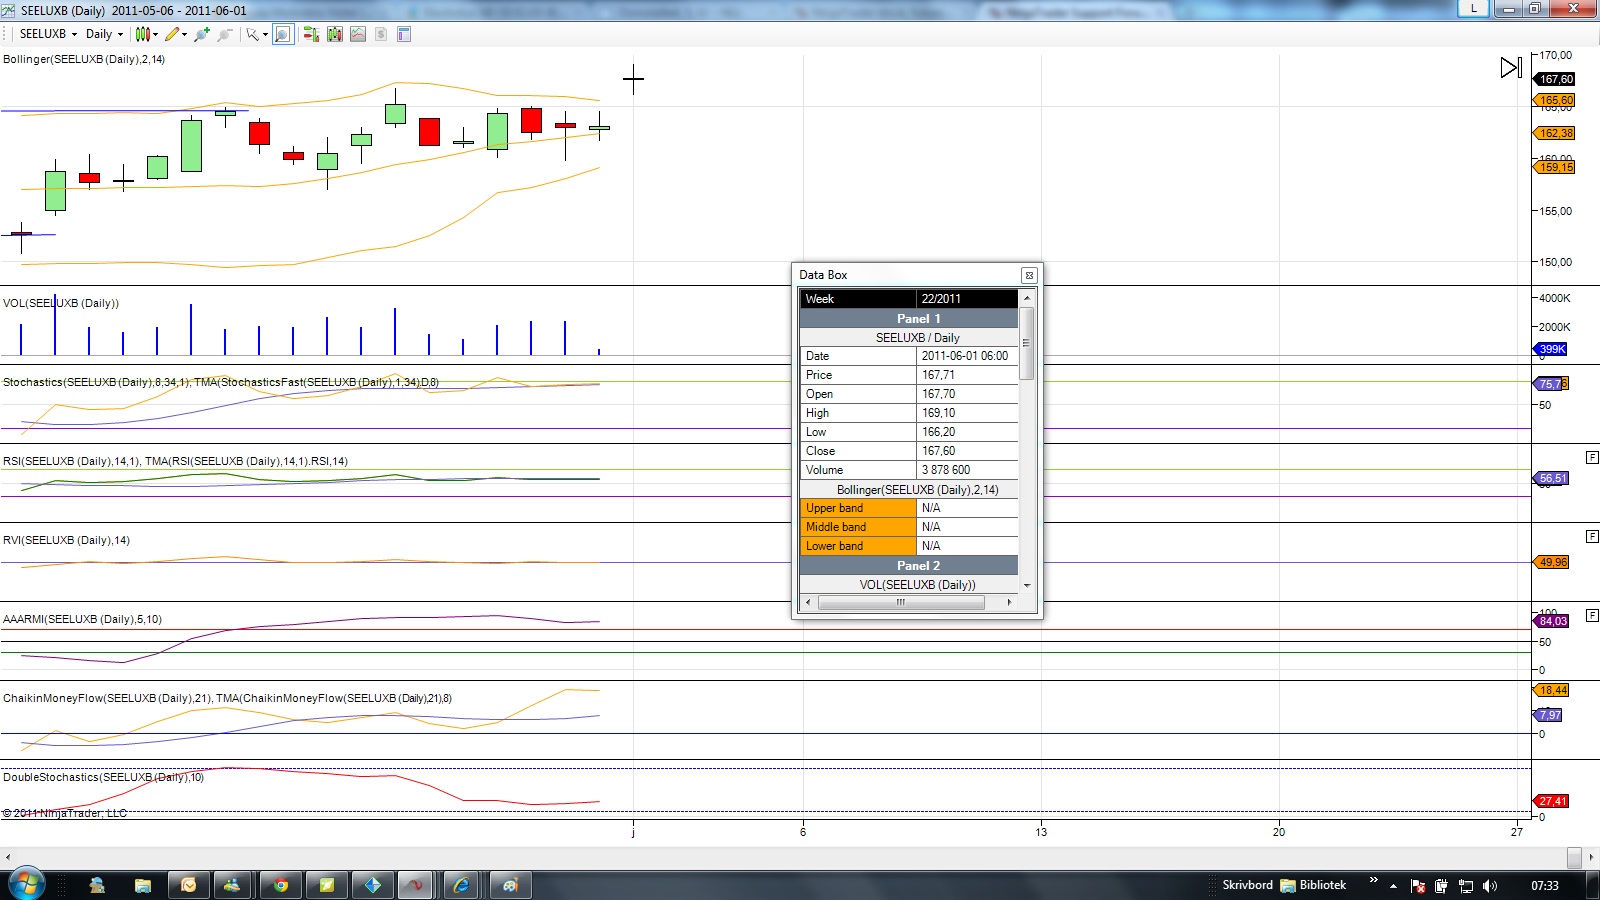
Task: Click the strategies dollar-sheet icon
Action: (x=381, y=34)
